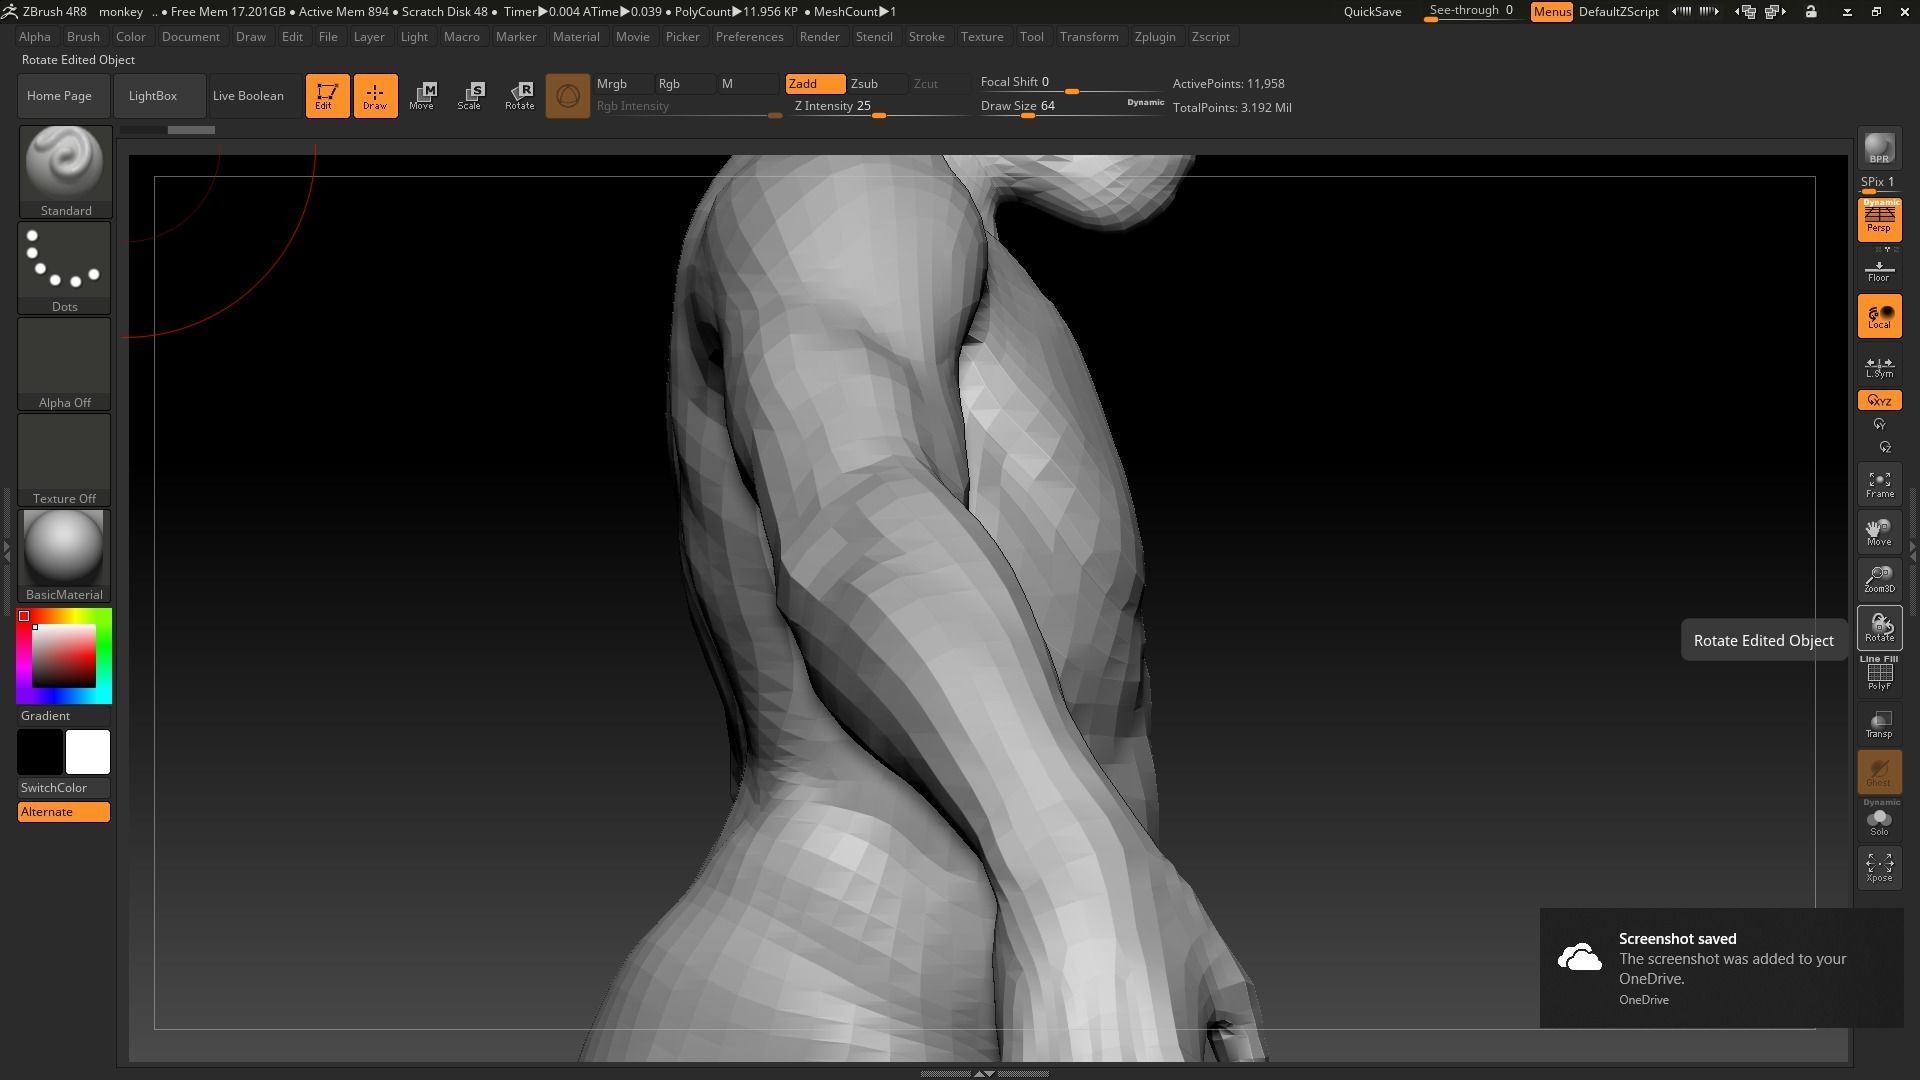This screenshot has height=1080, width=1920.
Task: Toggle Zsub sculpt mode
Action: 877,84
